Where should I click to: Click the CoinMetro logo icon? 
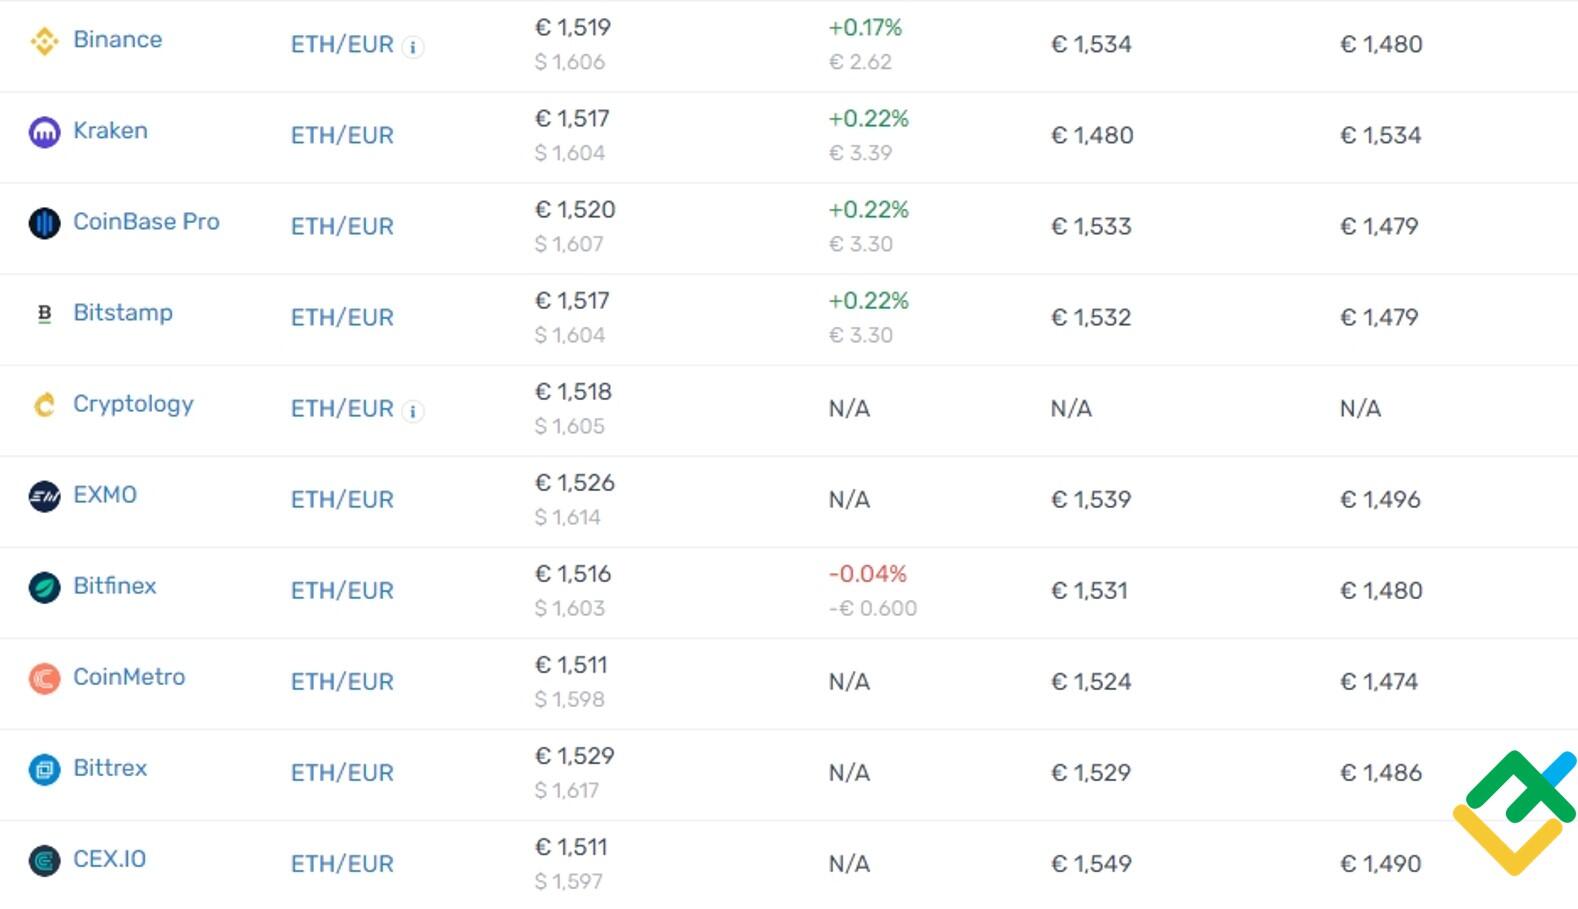44,678
